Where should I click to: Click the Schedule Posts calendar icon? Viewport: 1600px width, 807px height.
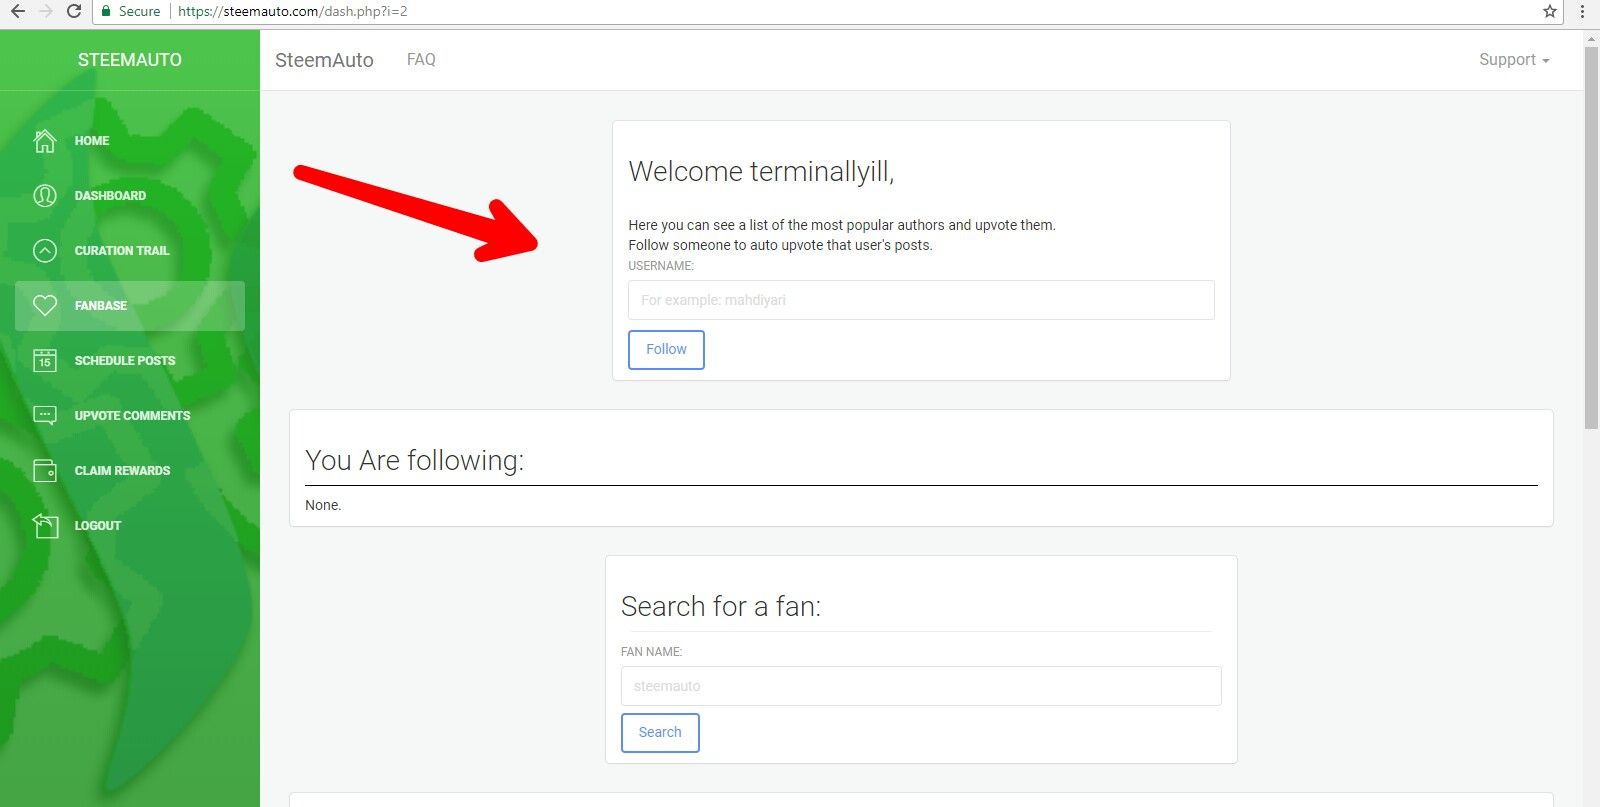[45, 361]
